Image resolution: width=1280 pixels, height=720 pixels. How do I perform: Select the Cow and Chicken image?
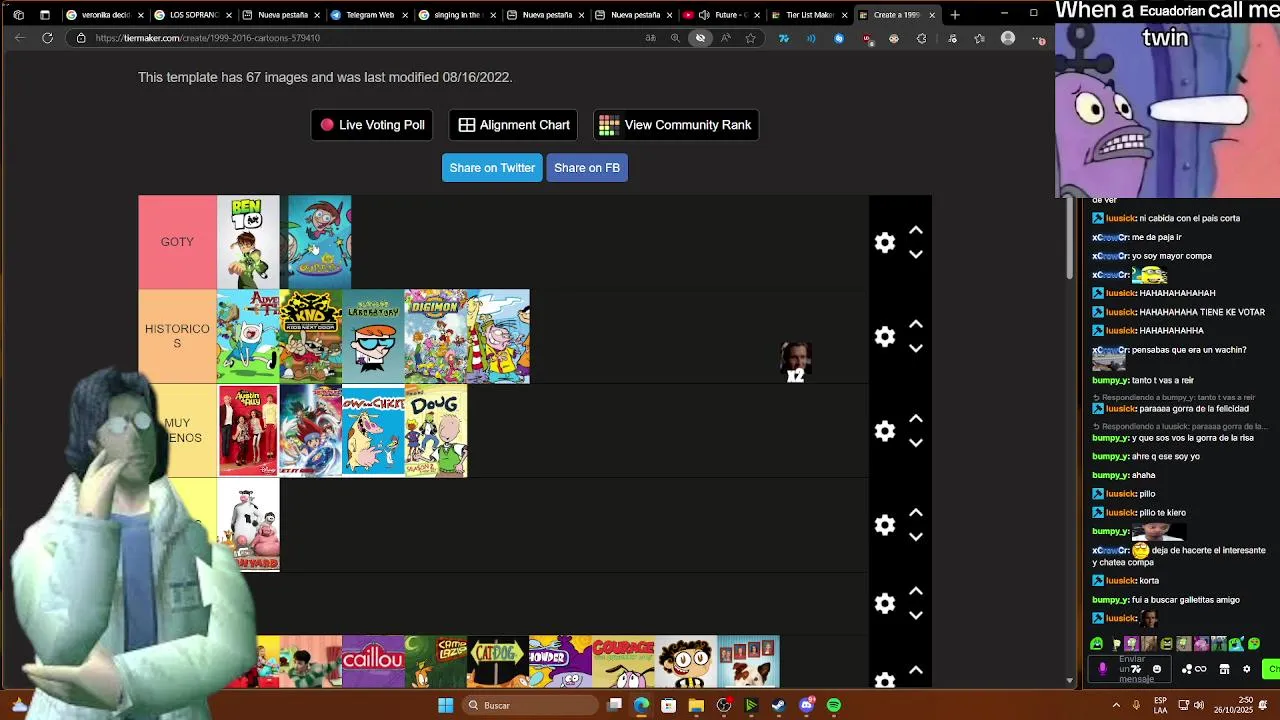[x=373, y=431]
